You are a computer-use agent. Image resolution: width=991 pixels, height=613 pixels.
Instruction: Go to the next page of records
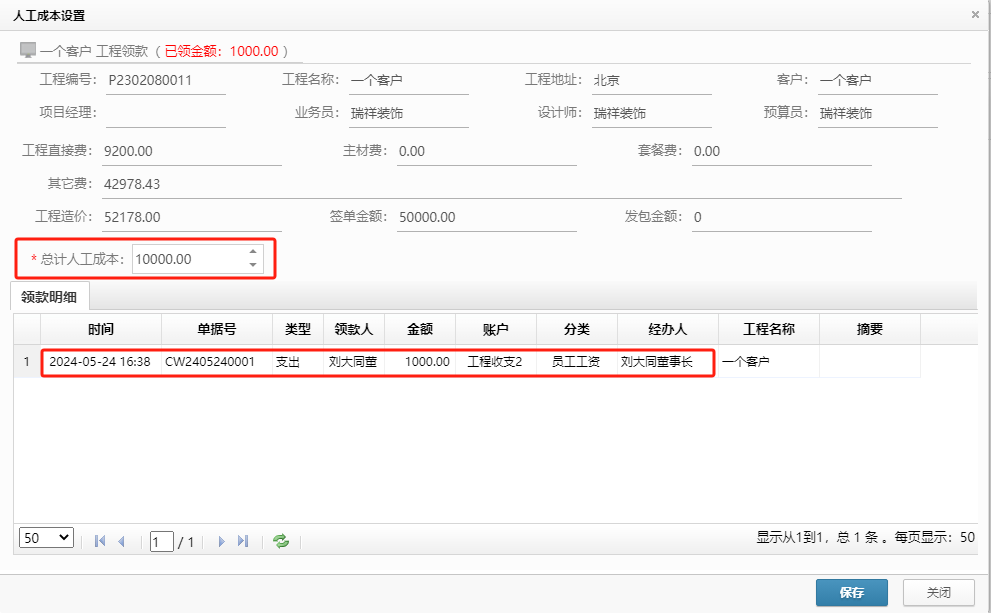(x=222, y=539)
